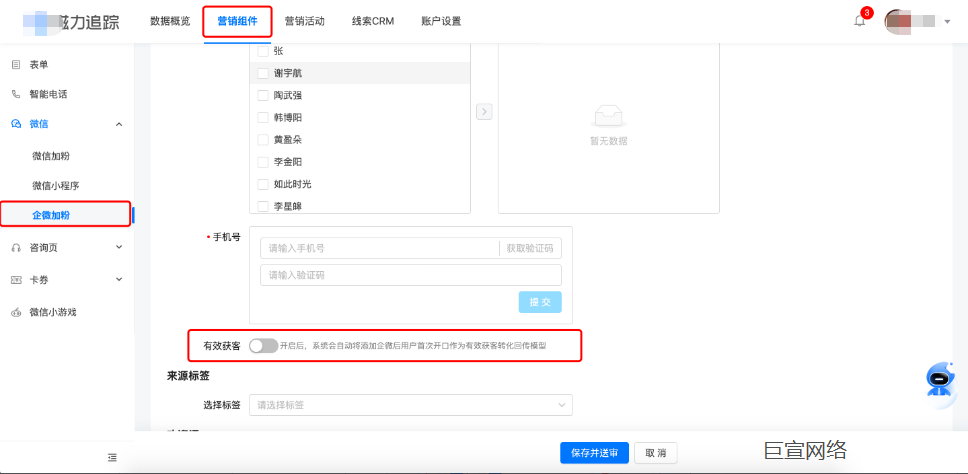The height and width of the screenshot is (474, 968).
Task: Check the box for 谢宇航
Action: tap(263, 73)
